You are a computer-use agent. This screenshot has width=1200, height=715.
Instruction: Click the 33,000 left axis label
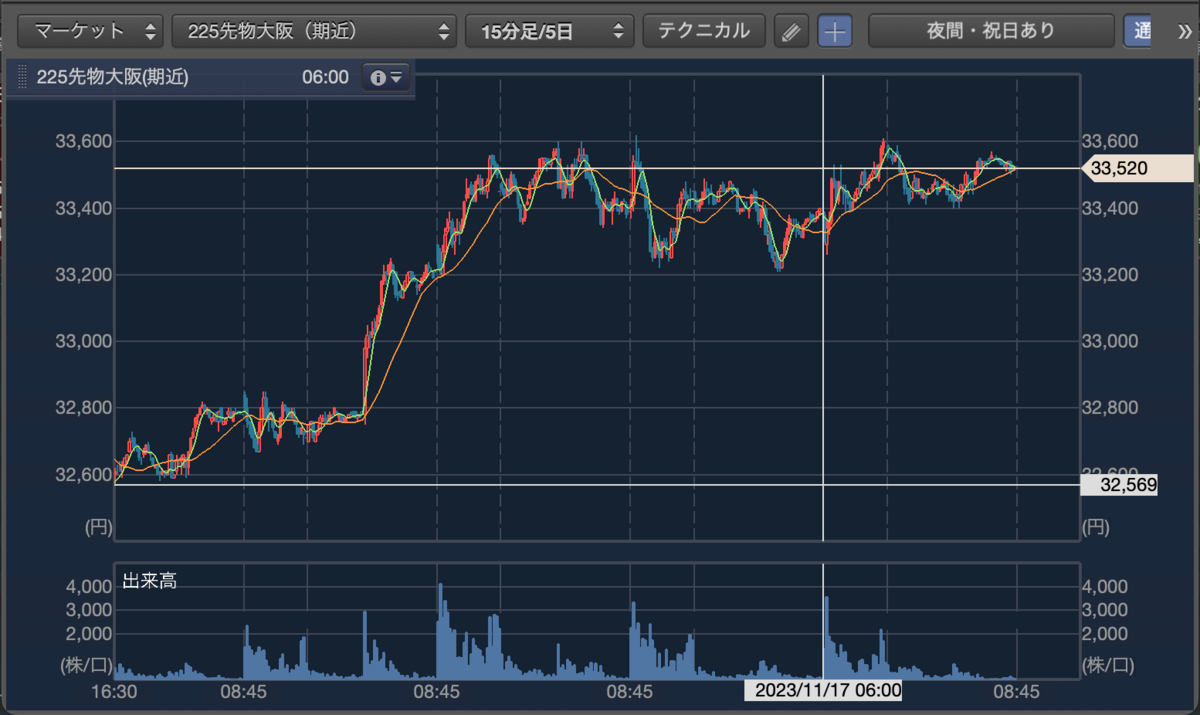click(83, 341)
